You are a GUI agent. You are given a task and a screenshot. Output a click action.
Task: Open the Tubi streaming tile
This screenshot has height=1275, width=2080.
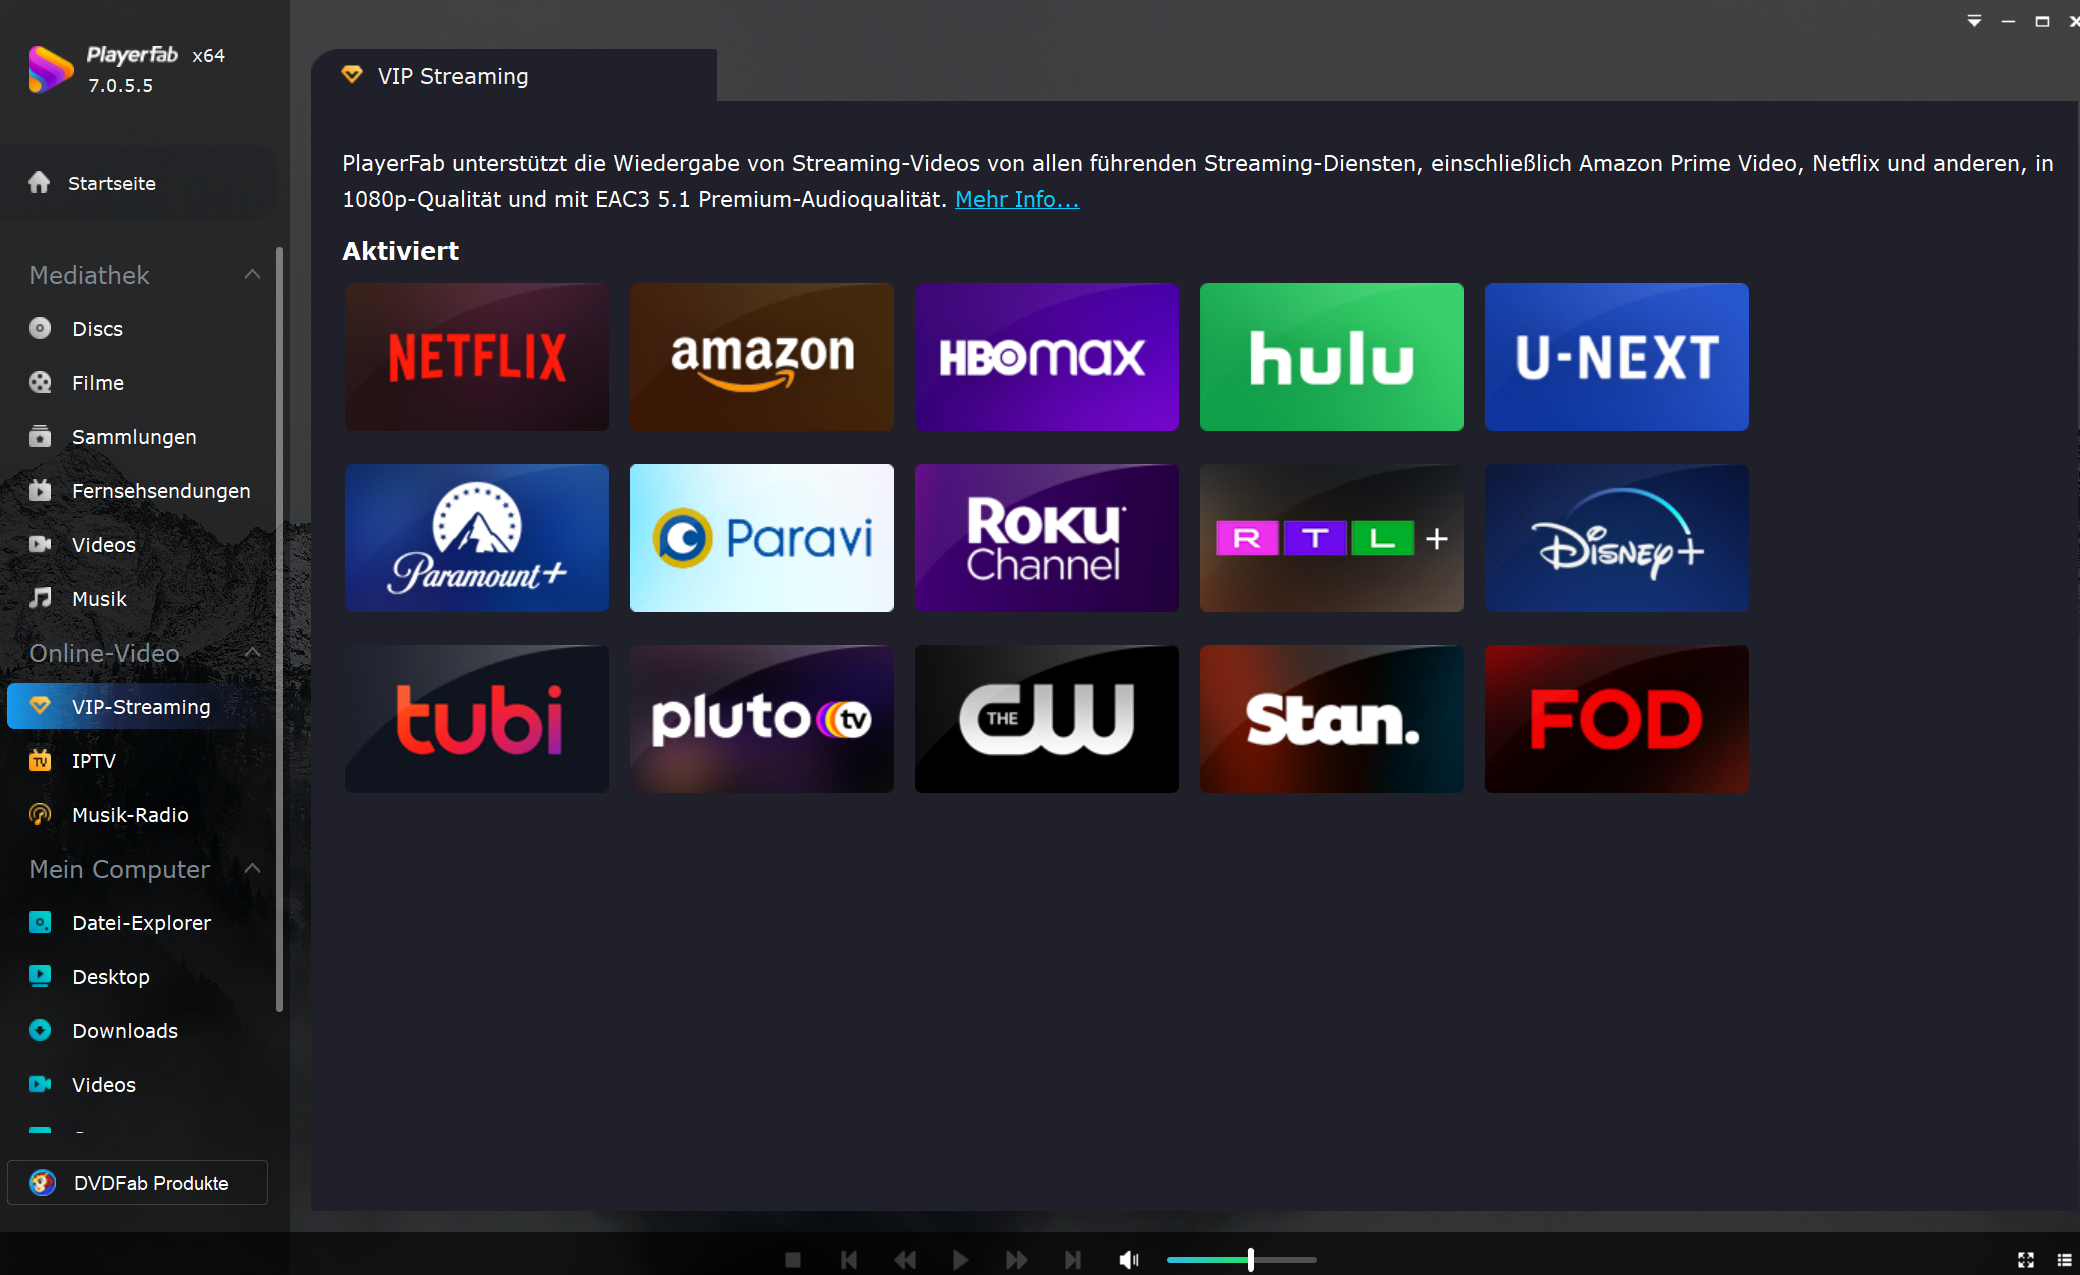click(477, 719)
